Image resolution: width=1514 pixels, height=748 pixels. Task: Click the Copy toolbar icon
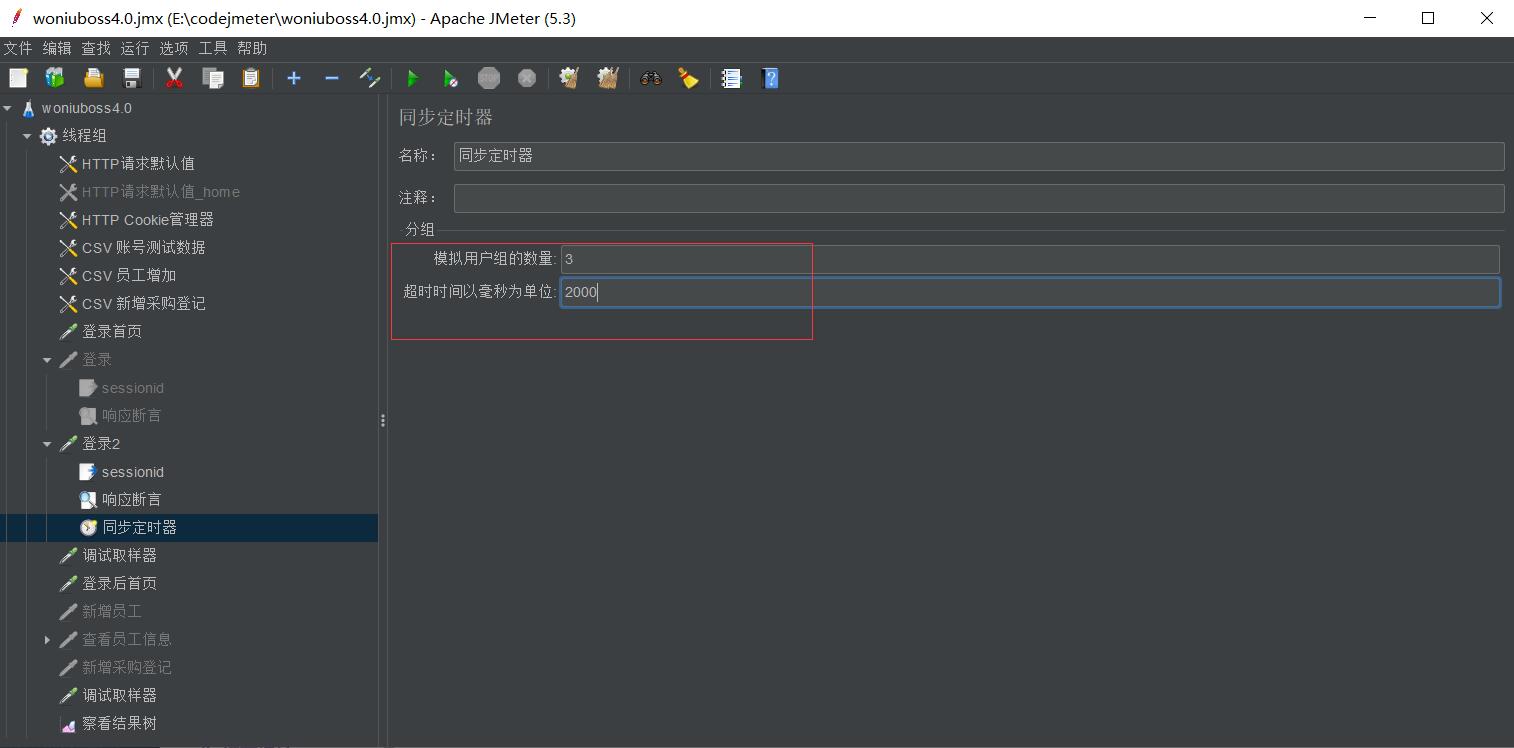[213, 78]
